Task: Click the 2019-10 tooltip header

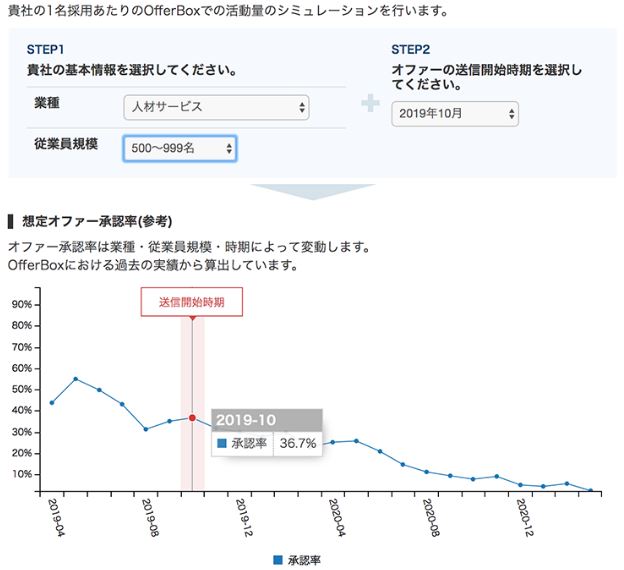Action: pos(267,420)
